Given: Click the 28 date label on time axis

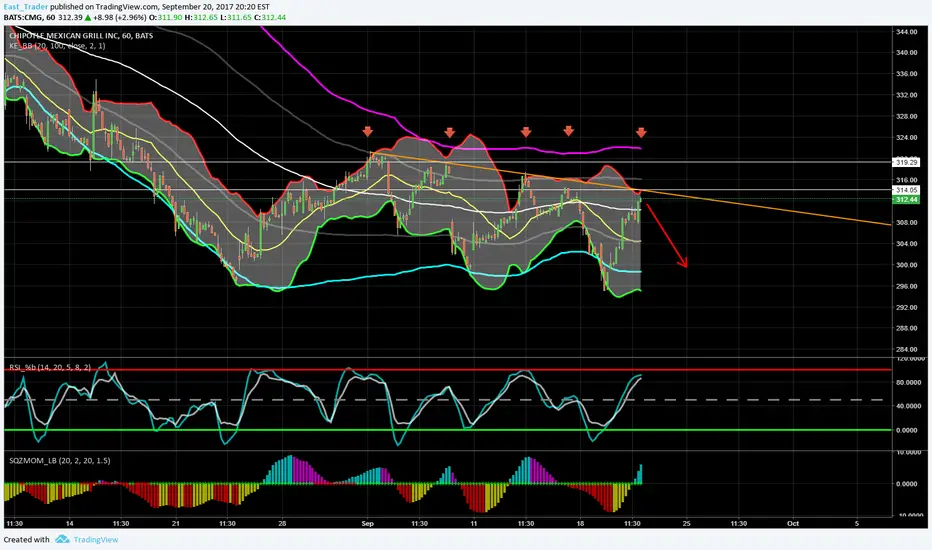Looking at the screenshot, I should [282, 524].
